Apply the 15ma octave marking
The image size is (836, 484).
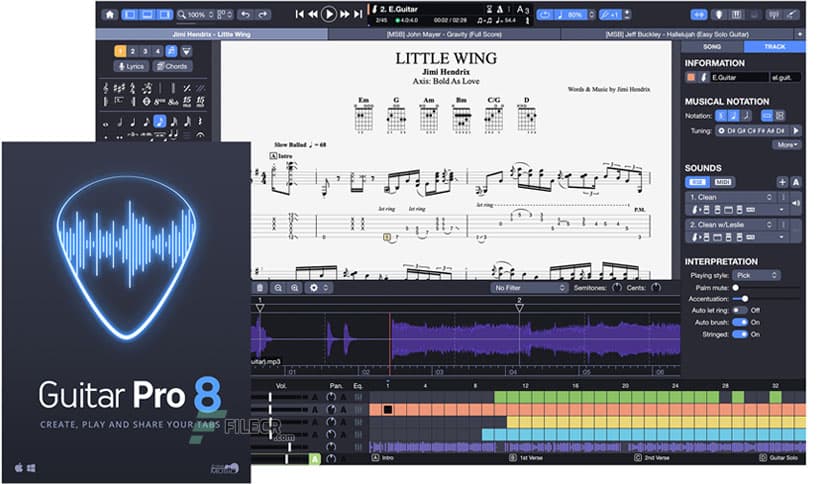click(x=187, y=101)
